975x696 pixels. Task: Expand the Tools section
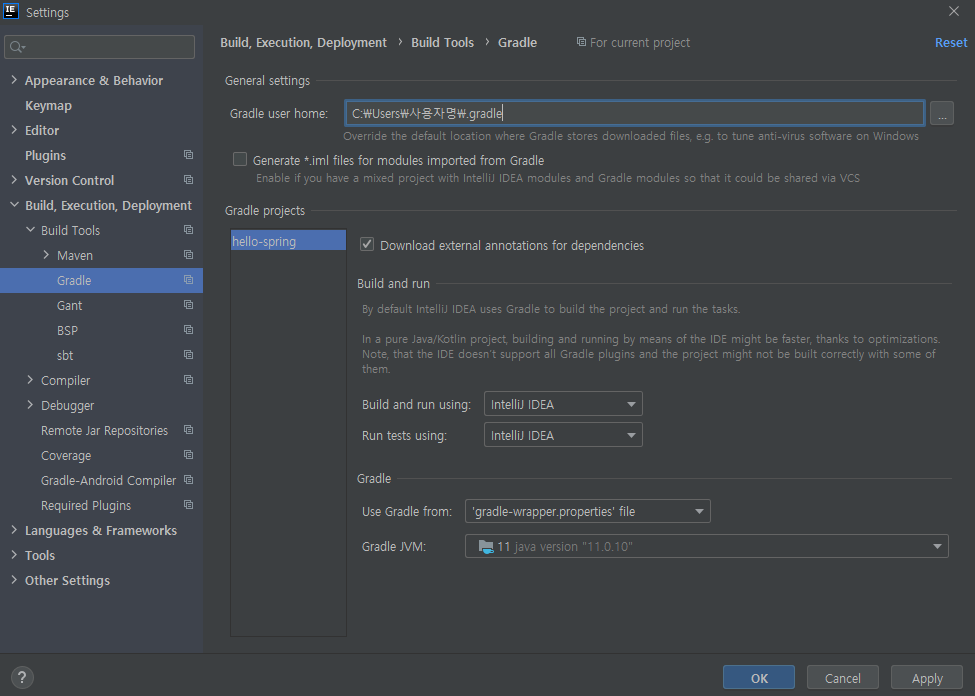coord(14,555)
